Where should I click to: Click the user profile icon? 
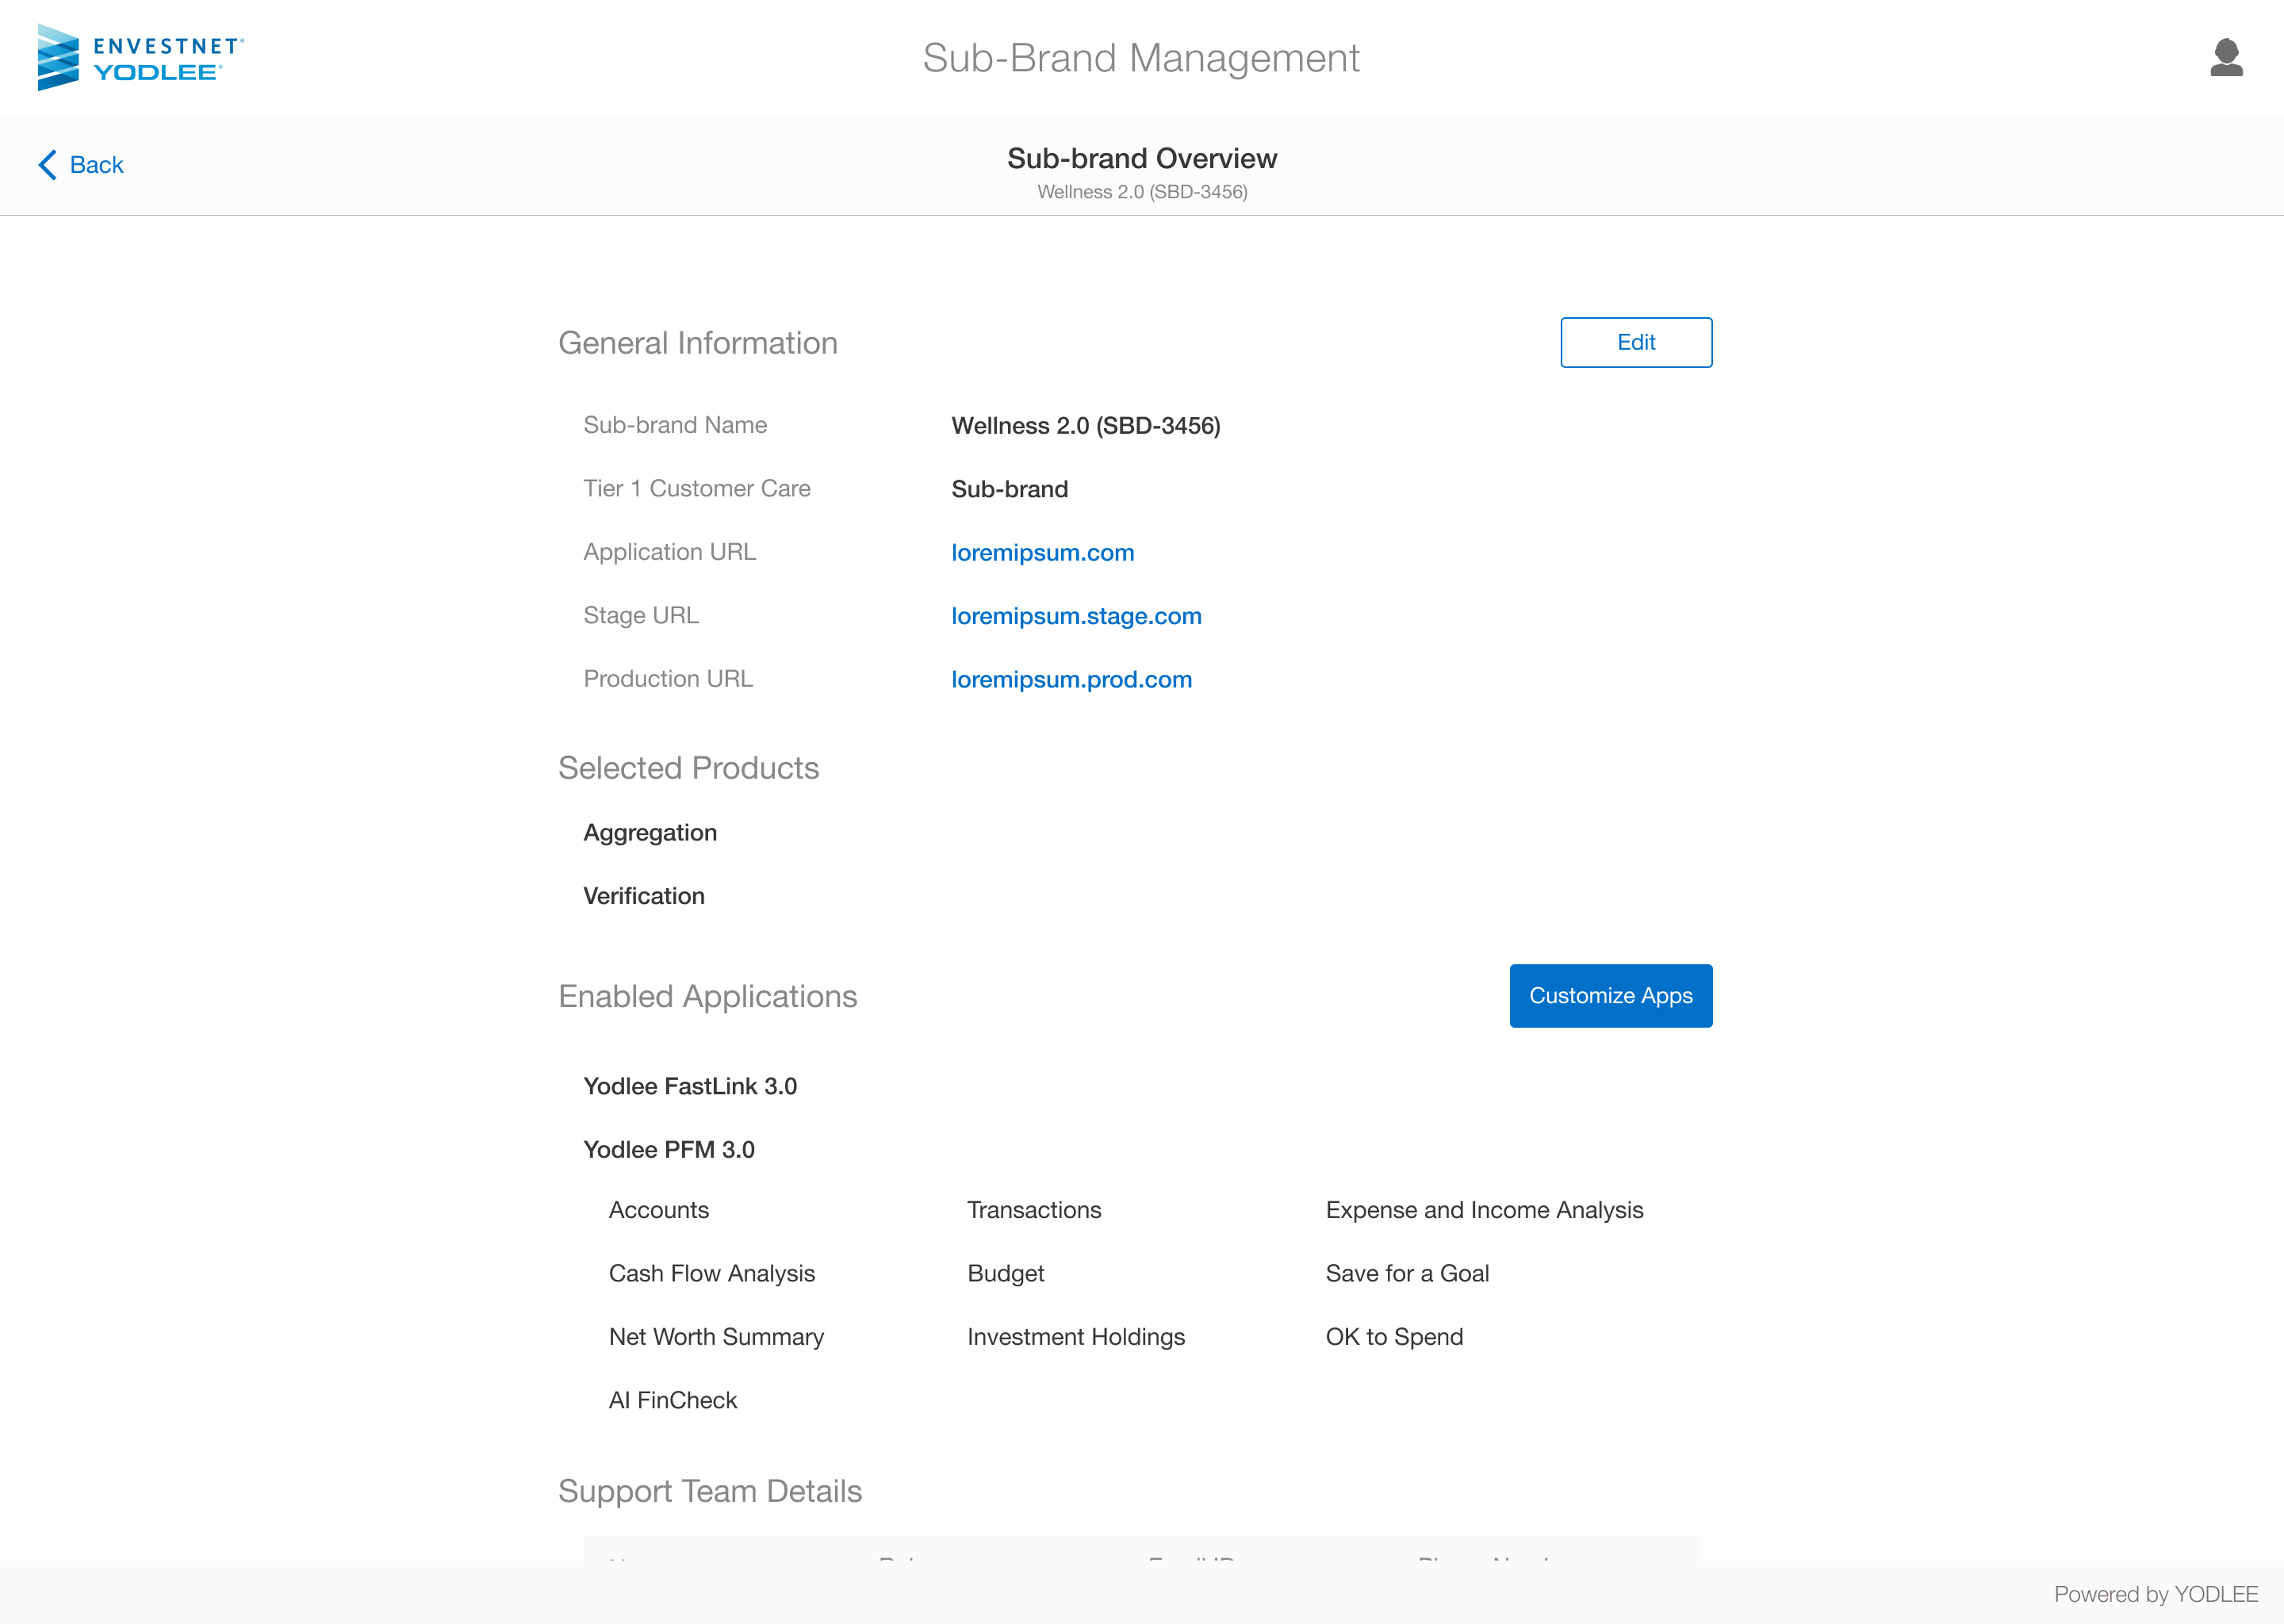[x=2226, y=58]
